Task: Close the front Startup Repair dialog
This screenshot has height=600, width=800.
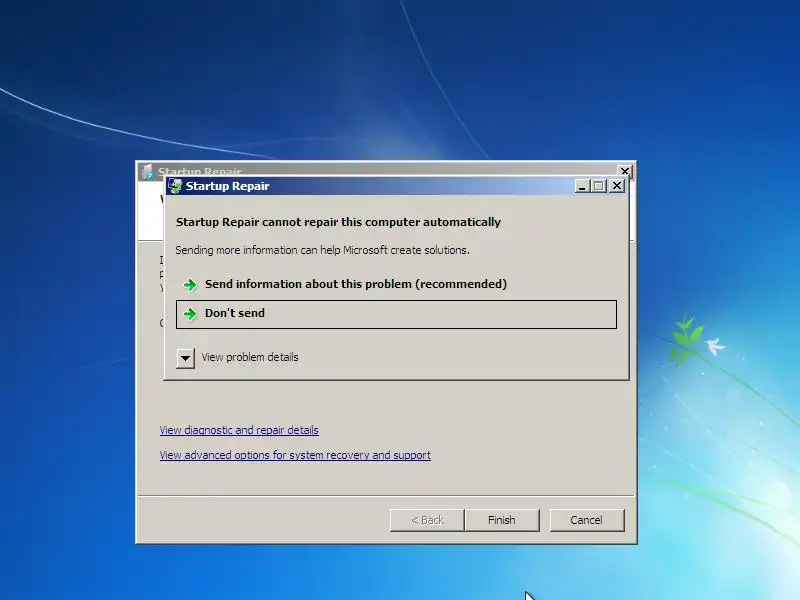Action: pyautogui.click(x=617, y=186)
